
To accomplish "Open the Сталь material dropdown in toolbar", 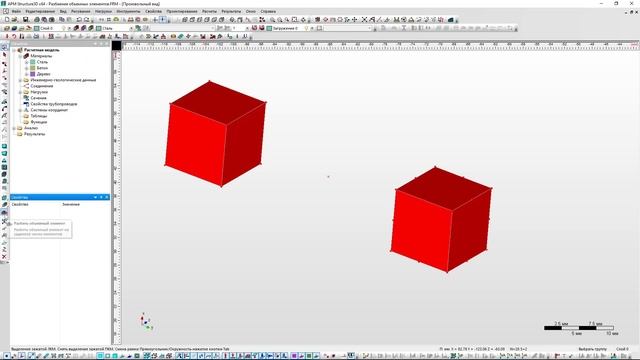I will pos(131,28).
